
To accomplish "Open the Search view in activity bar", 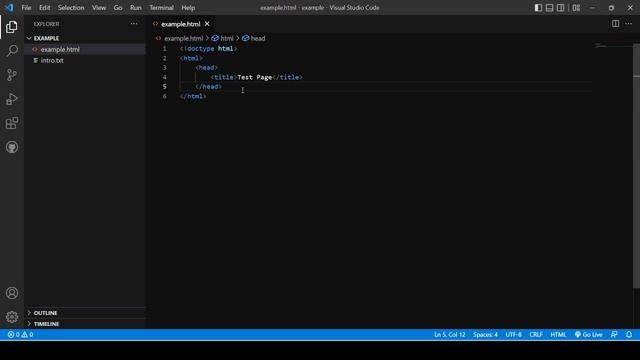I will point(12,51).
